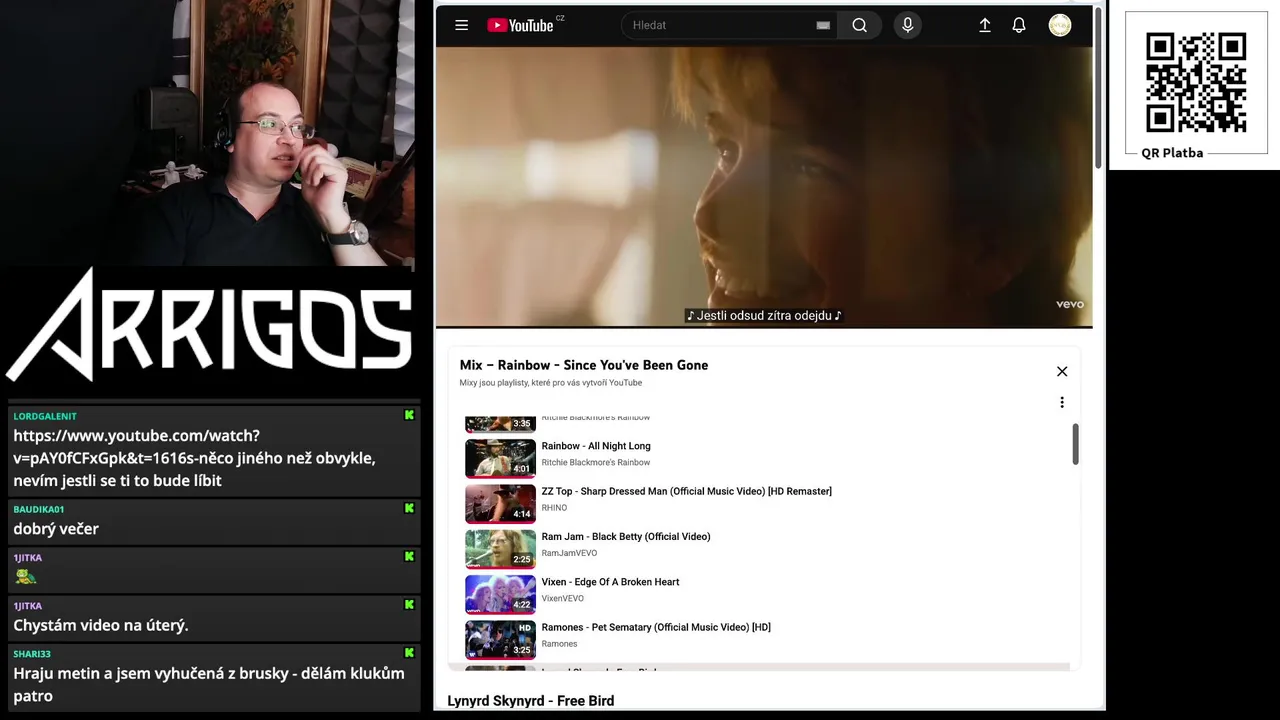Click green badge icon next to SHARI33

[409, 653]
